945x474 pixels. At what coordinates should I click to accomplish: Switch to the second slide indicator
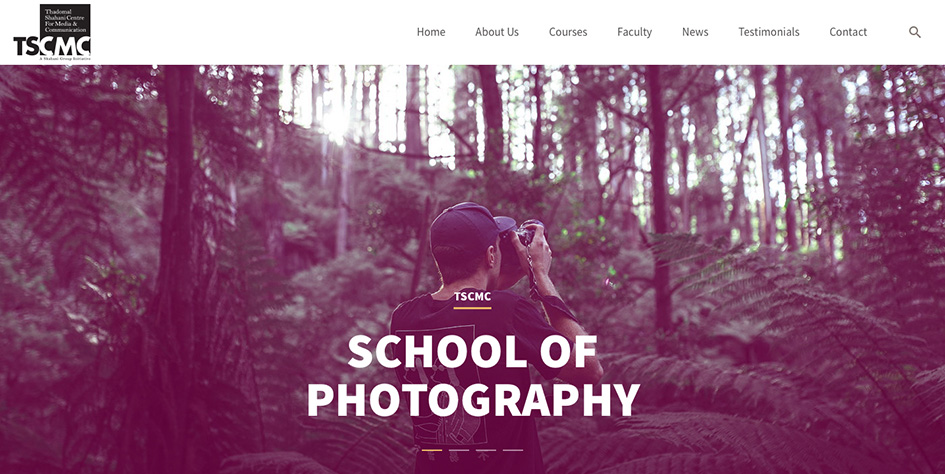coord(459,450)
